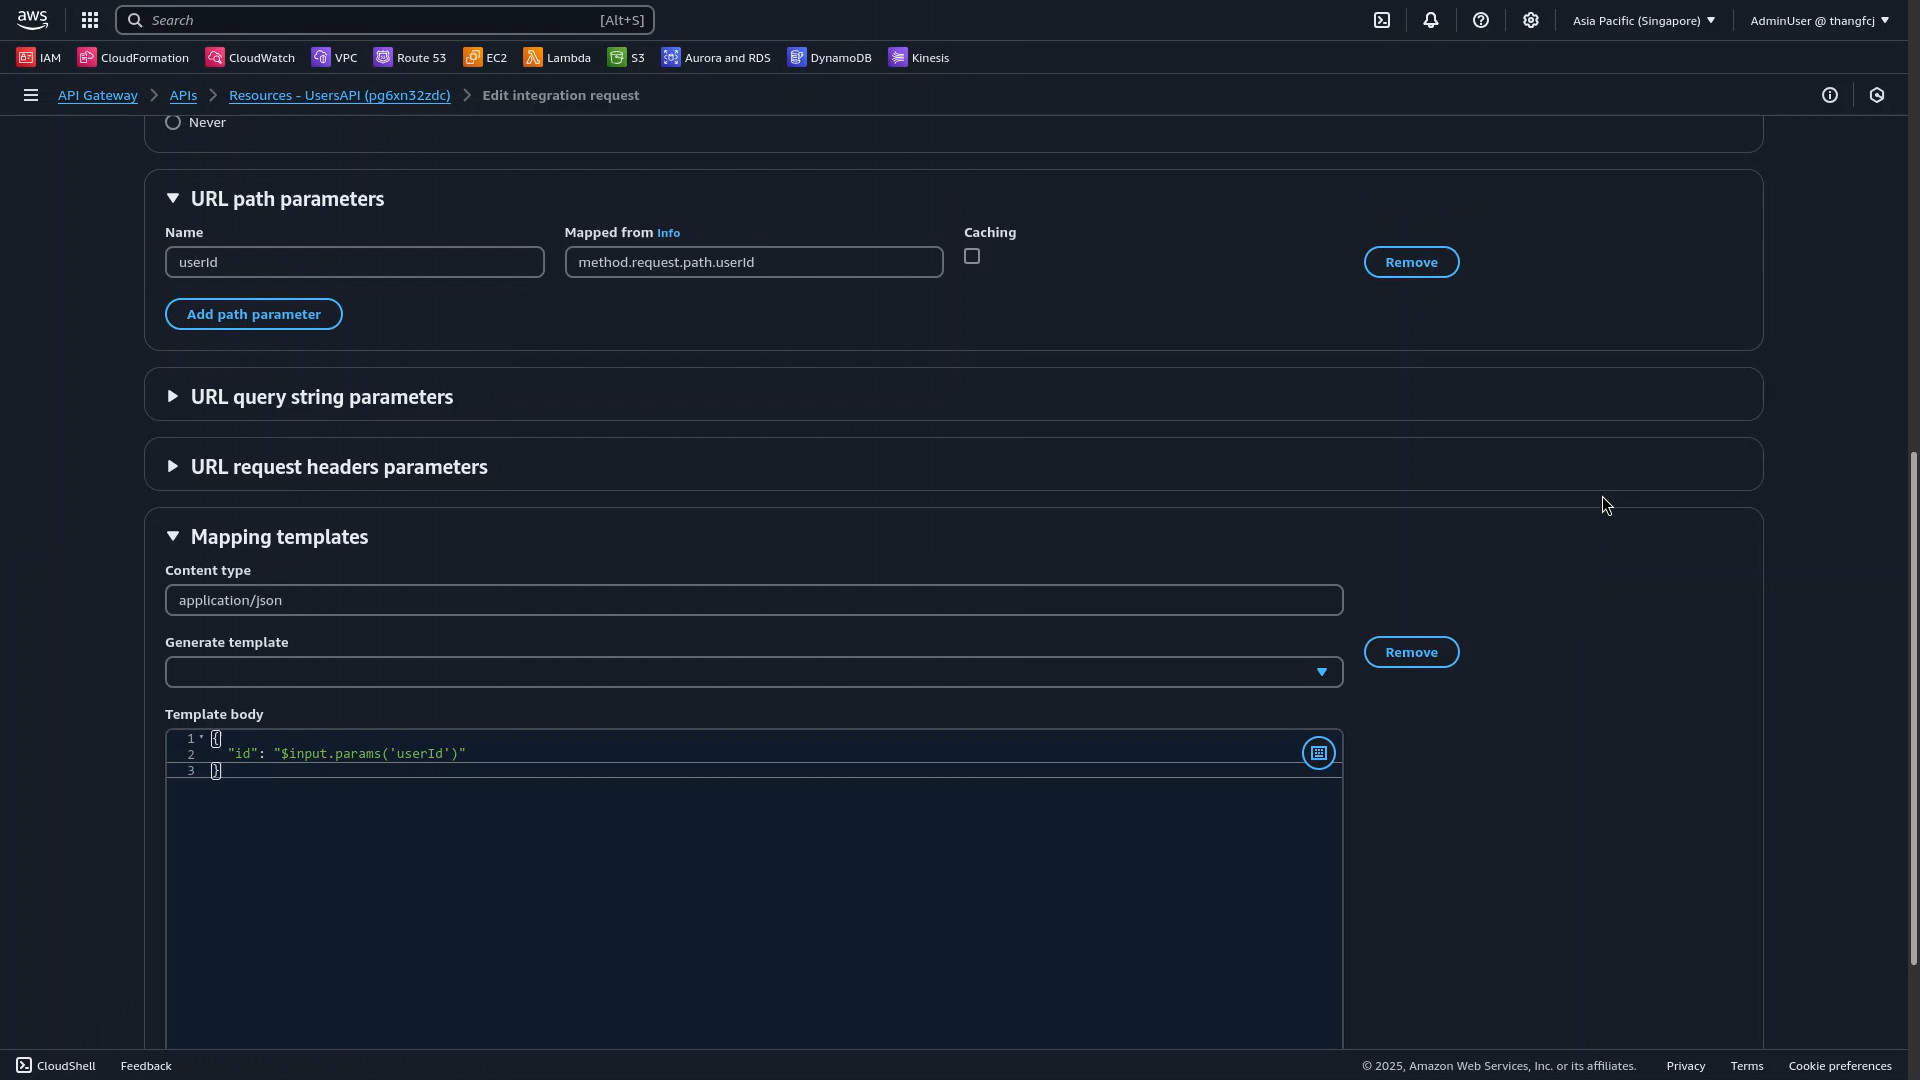The width and height of the screenshot is (1920, 1080).
Task: Open Cookie preferences
Action: tap(1840, 1065)
